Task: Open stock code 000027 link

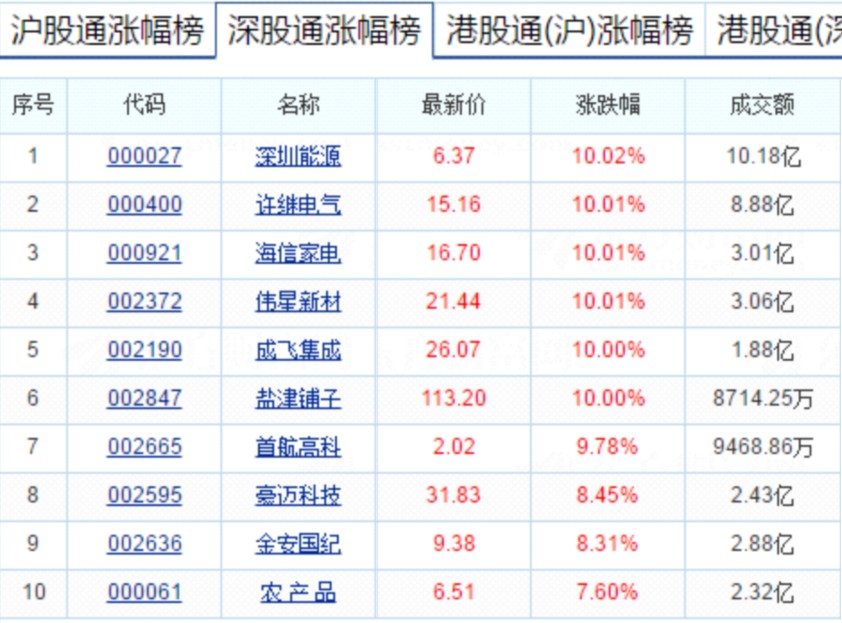Action: pyautogui.click(x=145, y=156)
